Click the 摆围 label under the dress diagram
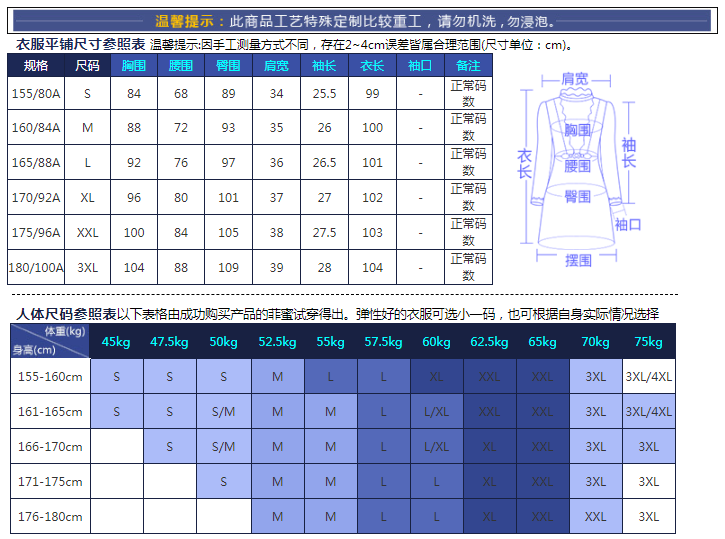This screenshot has height=539, width=725. click(x=578, y=260)
